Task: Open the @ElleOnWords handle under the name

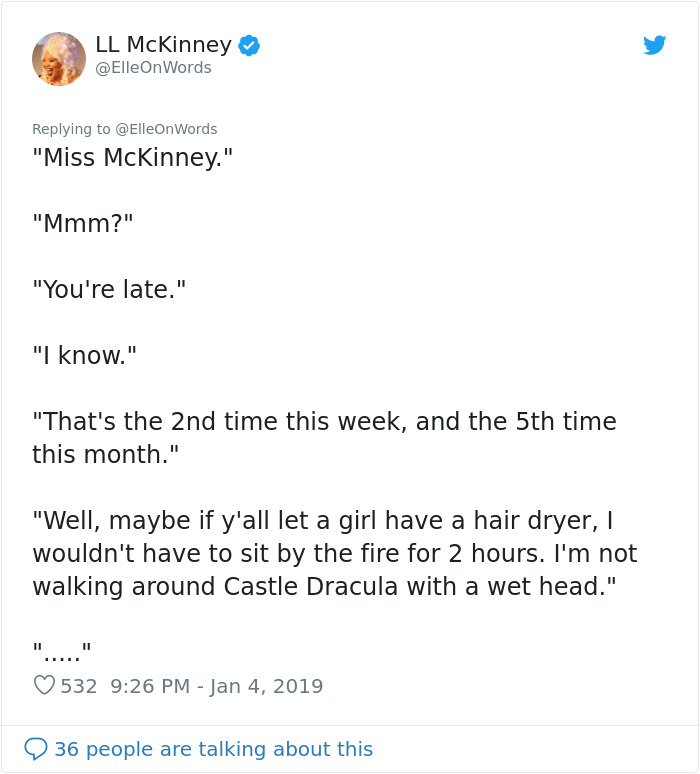Action: point(153,68)
